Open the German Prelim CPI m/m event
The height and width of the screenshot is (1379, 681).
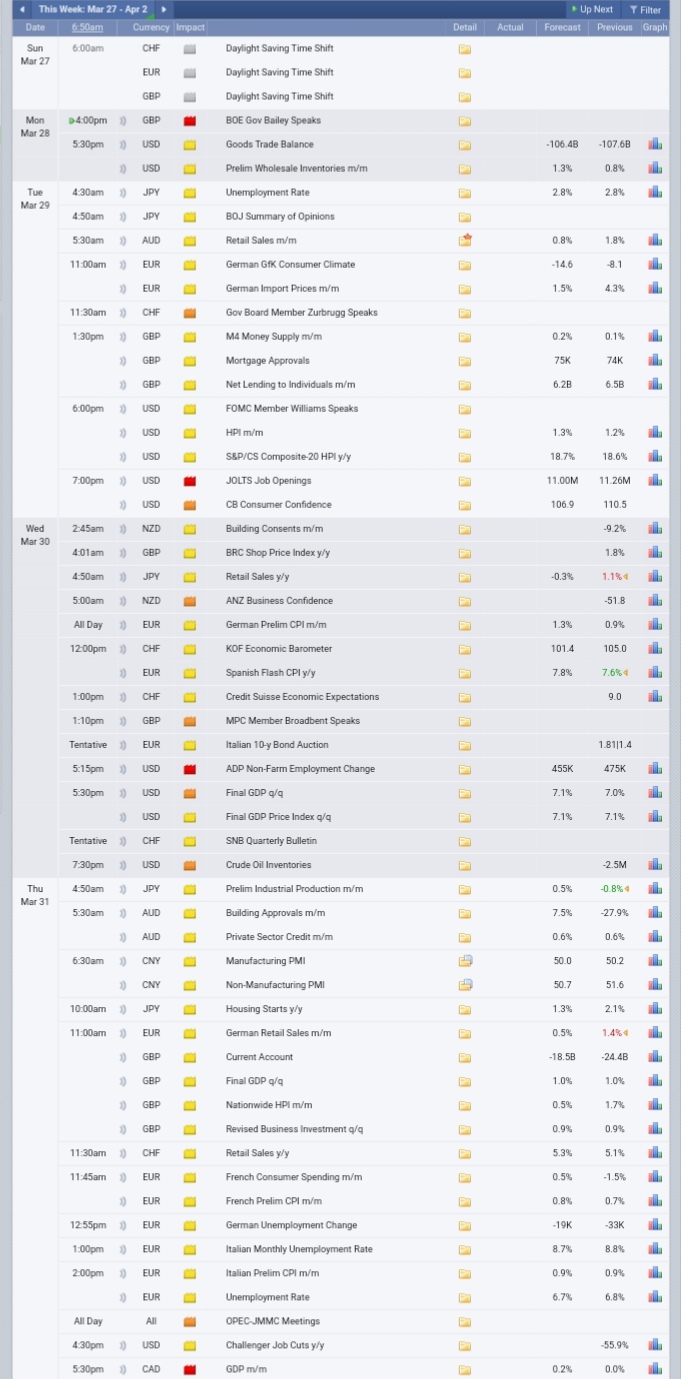pos(276,625)
